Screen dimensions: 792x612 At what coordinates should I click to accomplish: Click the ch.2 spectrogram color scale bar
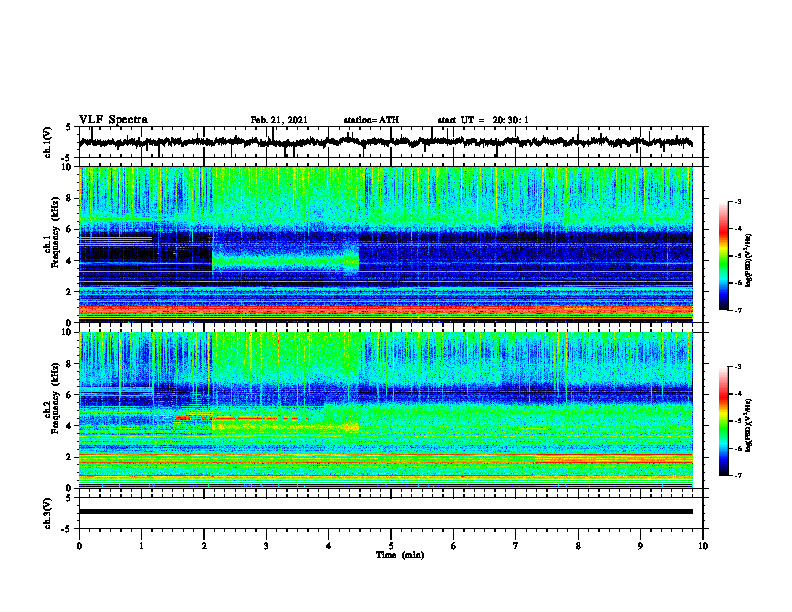[724, 421]
